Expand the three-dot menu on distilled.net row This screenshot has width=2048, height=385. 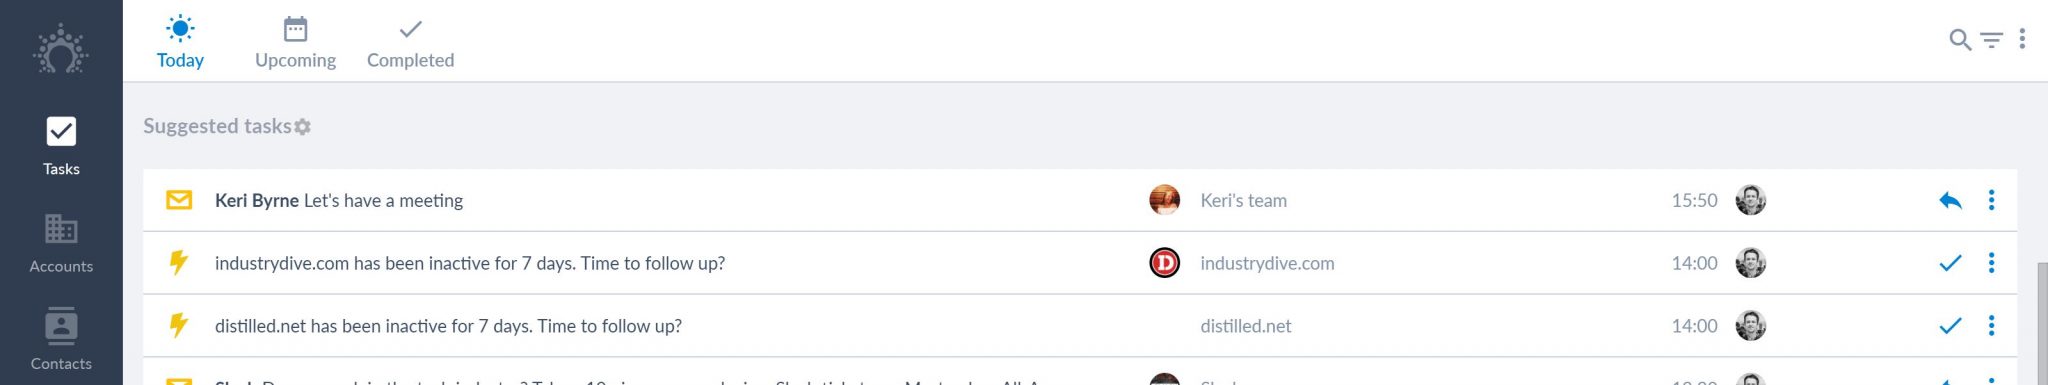coord(1991,325)
